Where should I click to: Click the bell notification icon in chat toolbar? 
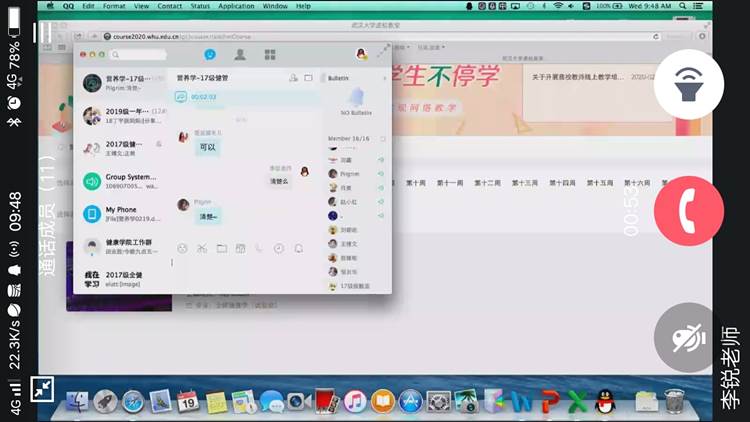(298, 248)
